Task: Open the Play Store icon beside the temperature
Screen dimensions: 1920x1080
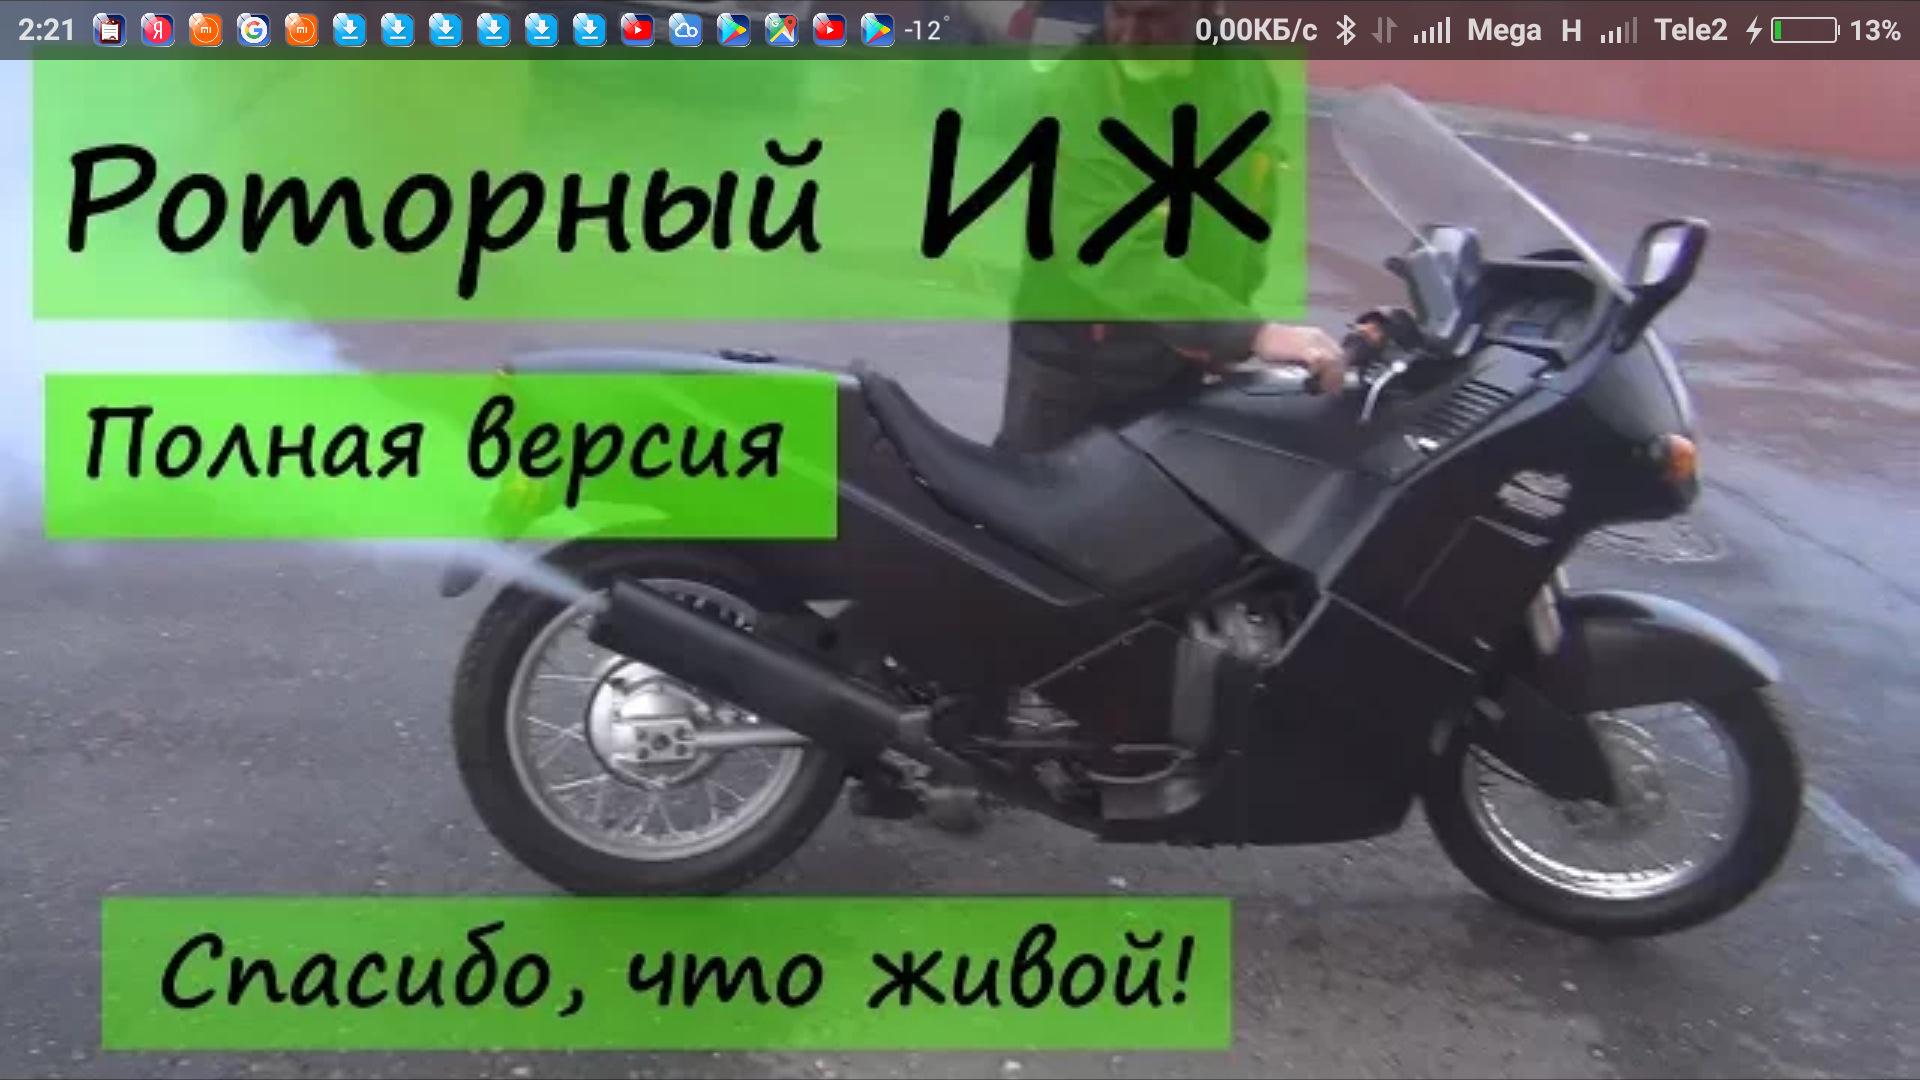Action: 878,31
